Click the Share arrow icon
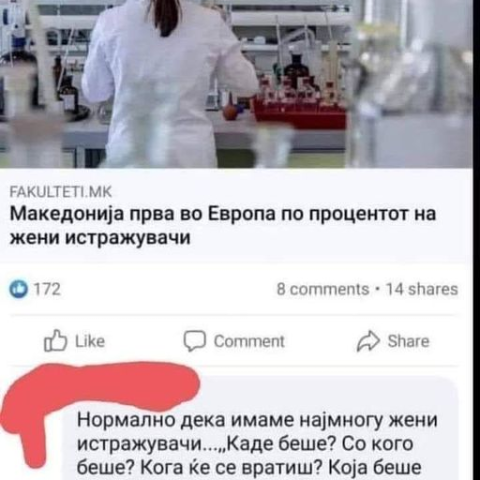 click(368, 341)
